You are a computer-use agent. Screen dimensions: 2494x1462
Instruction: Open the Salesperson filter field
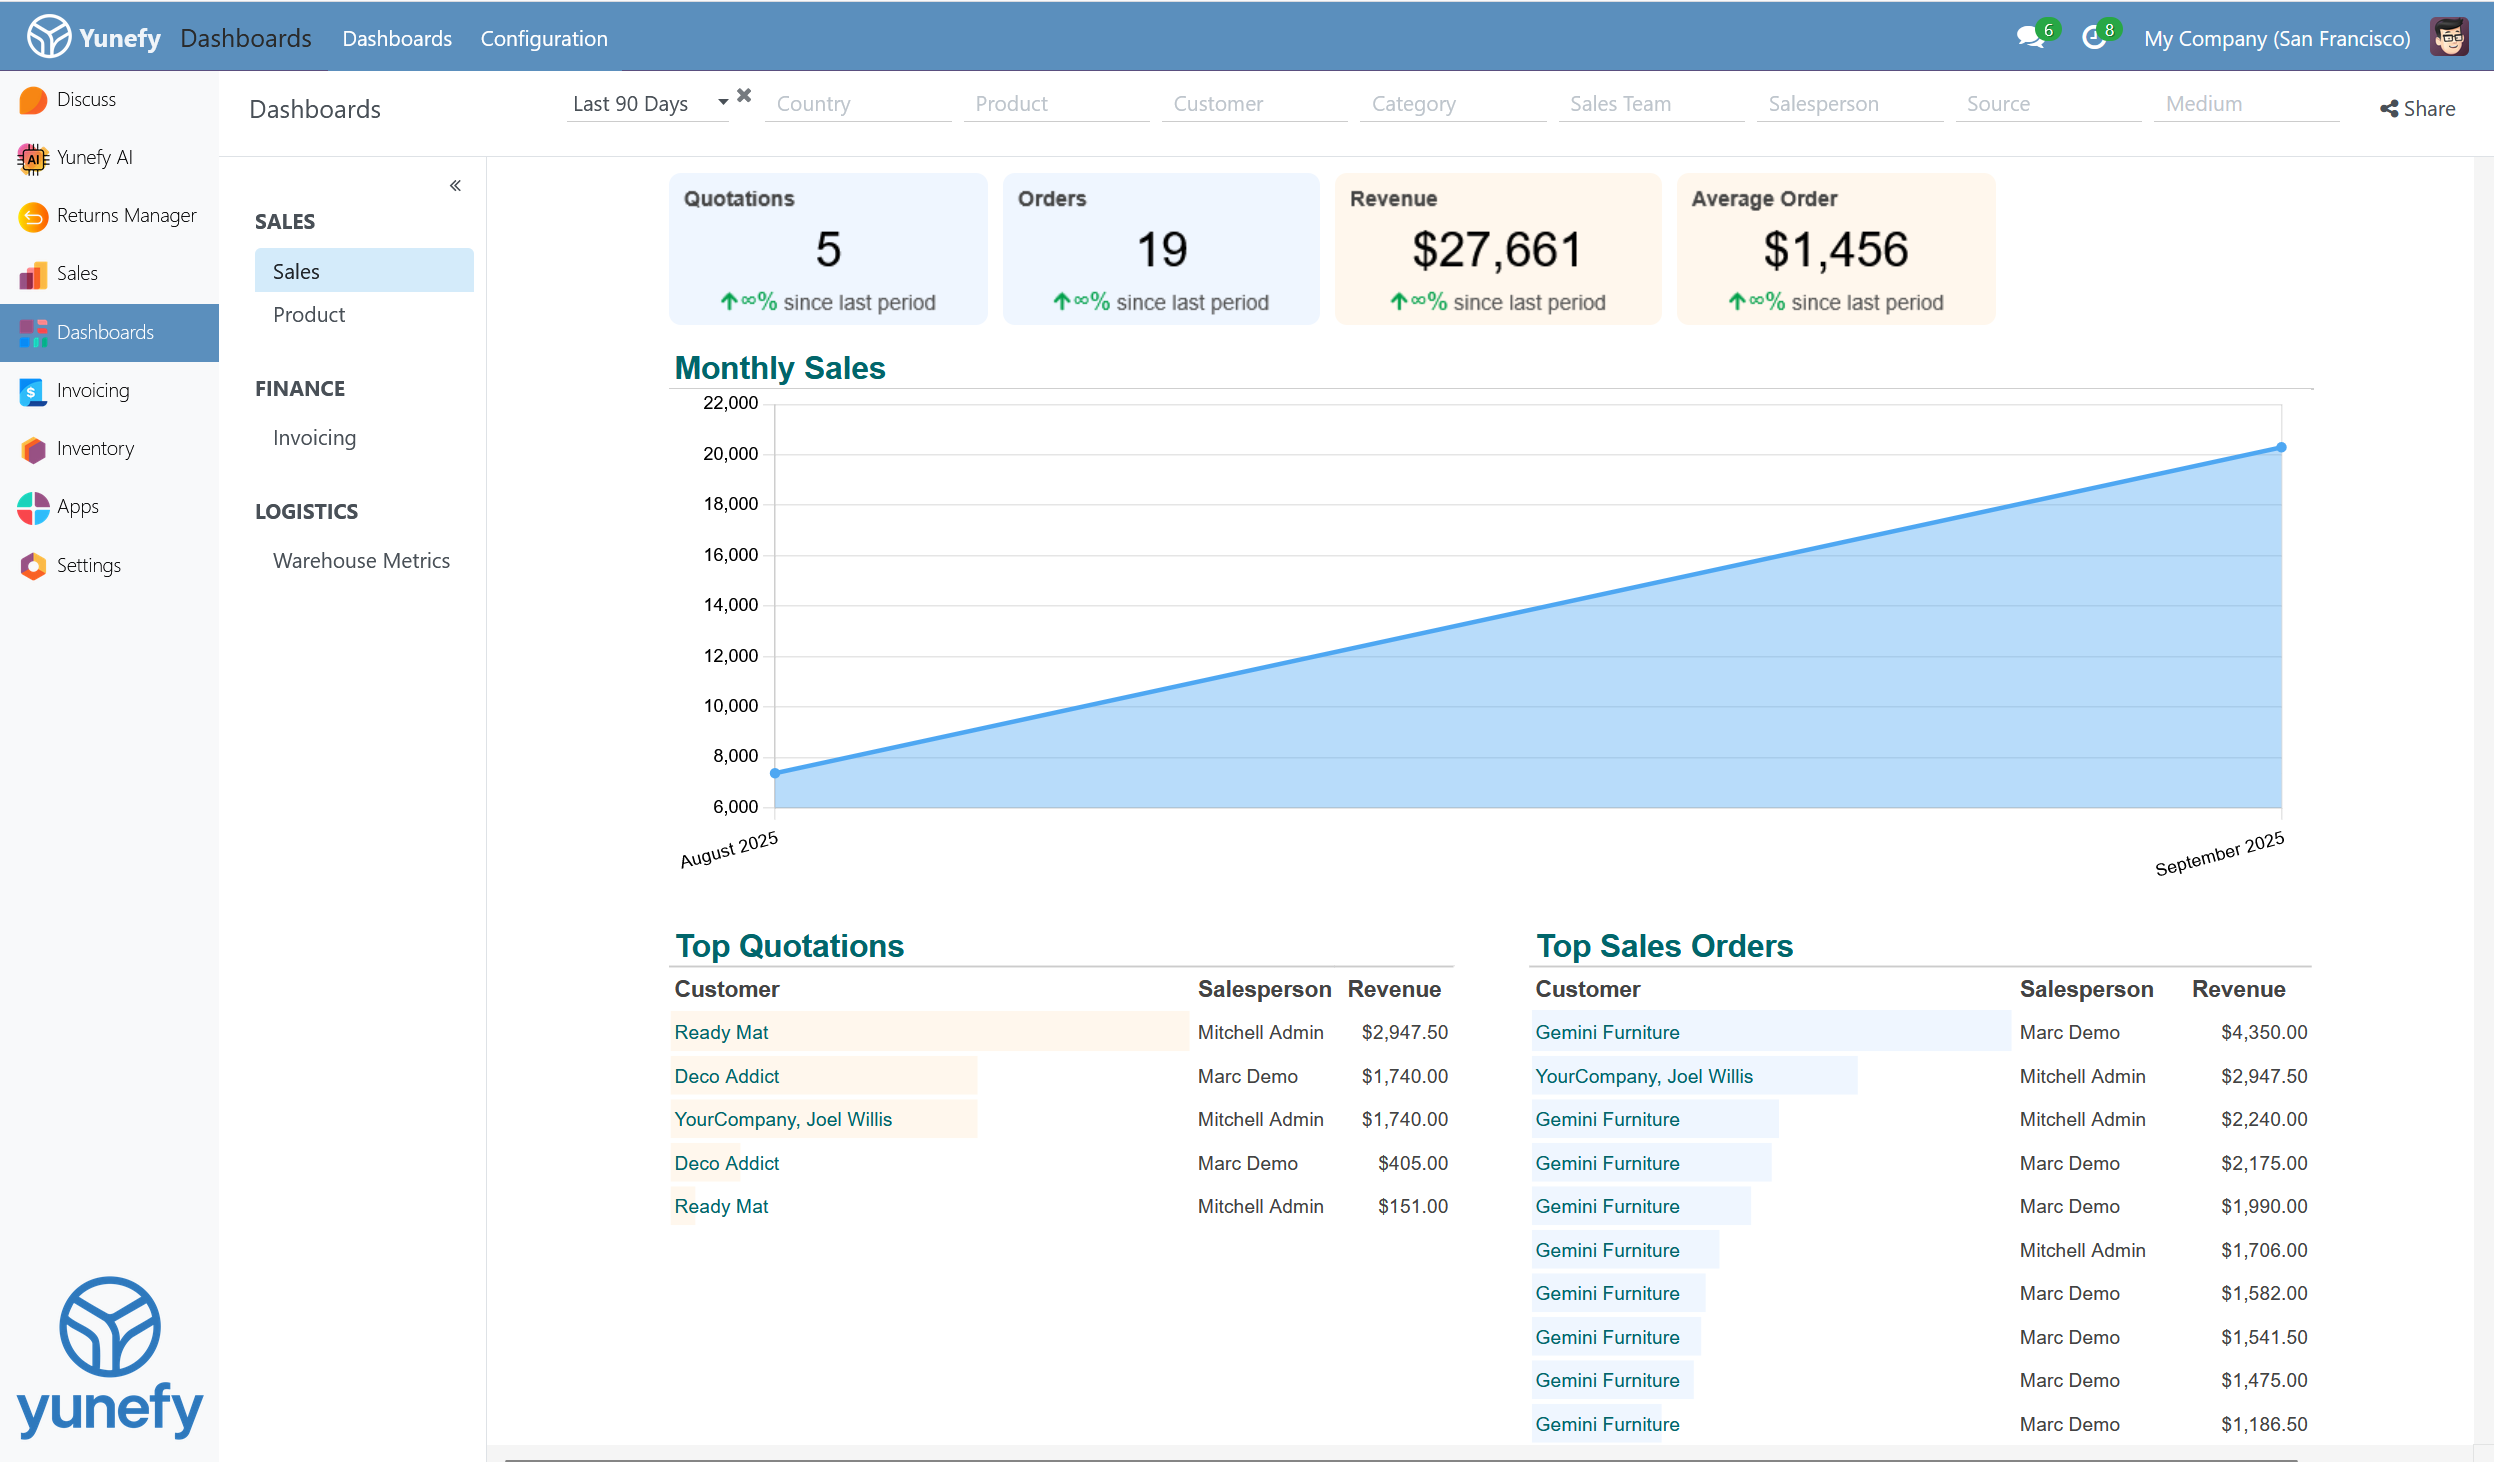pyautogui.click(x=1849, y=104)
